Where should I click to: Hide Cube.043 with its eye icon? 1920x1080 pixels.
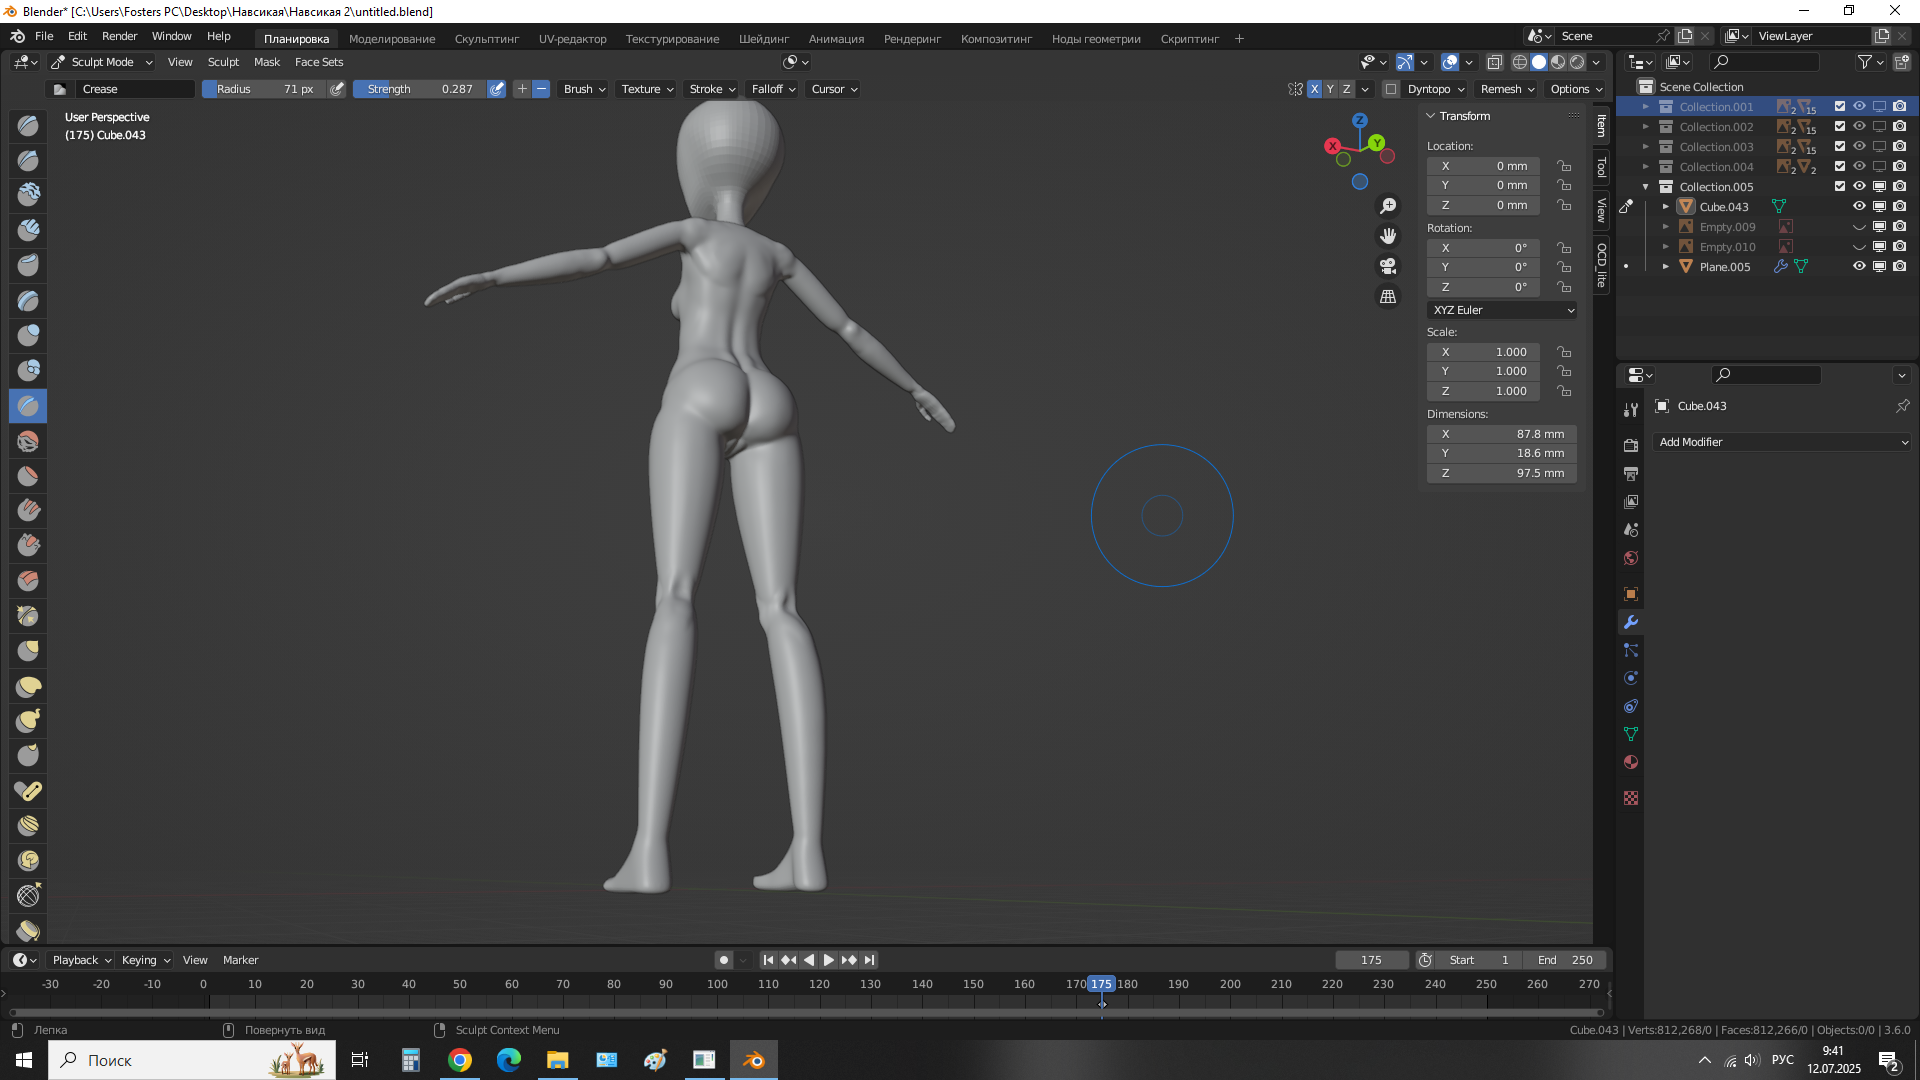click(x=1859, y=207)
